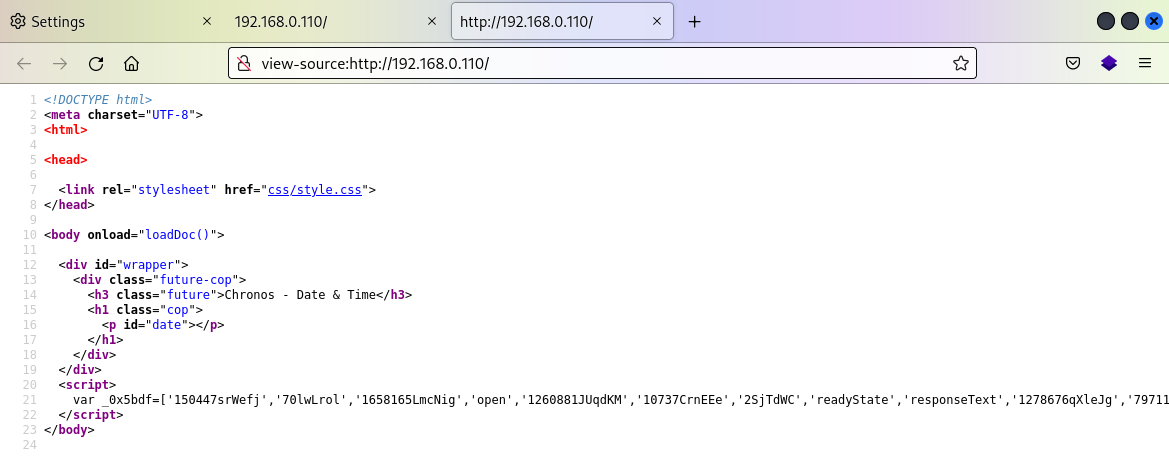Click the "wrapper" id value
The height and width of the screenshot is (462, 1169).
pos(148,265)
